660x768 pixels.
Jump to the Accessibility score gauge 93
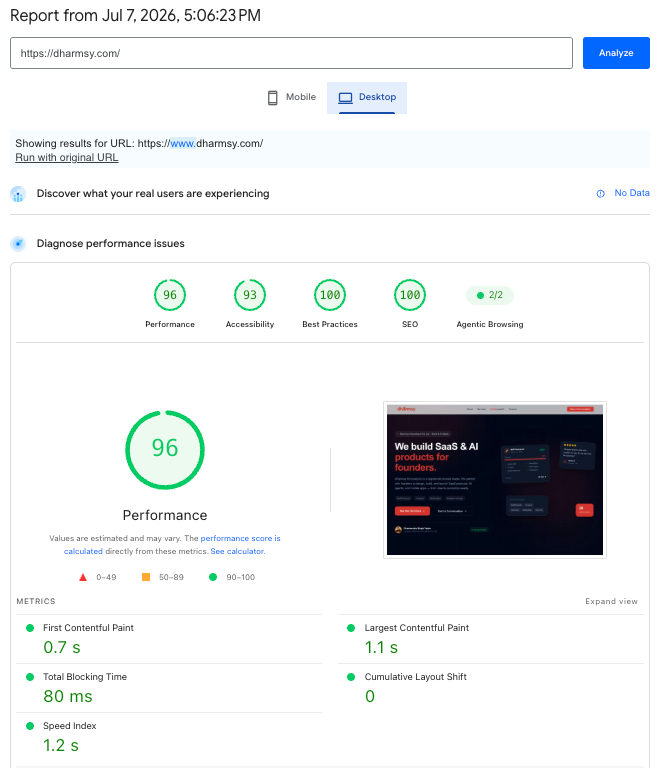250,295
